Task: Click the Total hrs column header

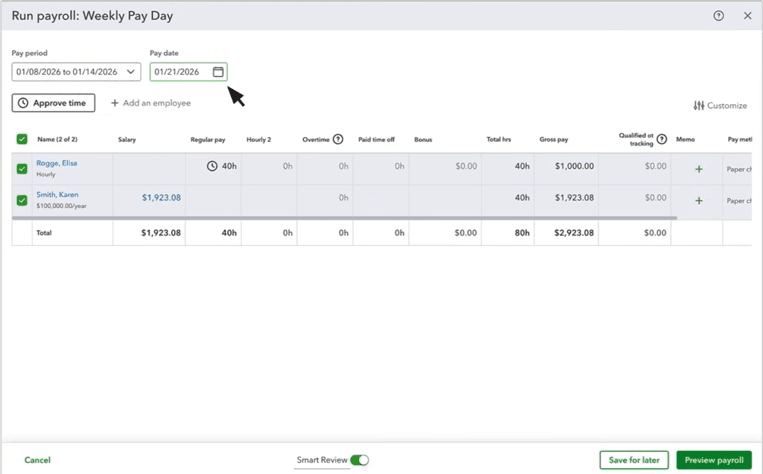Action: tap(499, 139)
